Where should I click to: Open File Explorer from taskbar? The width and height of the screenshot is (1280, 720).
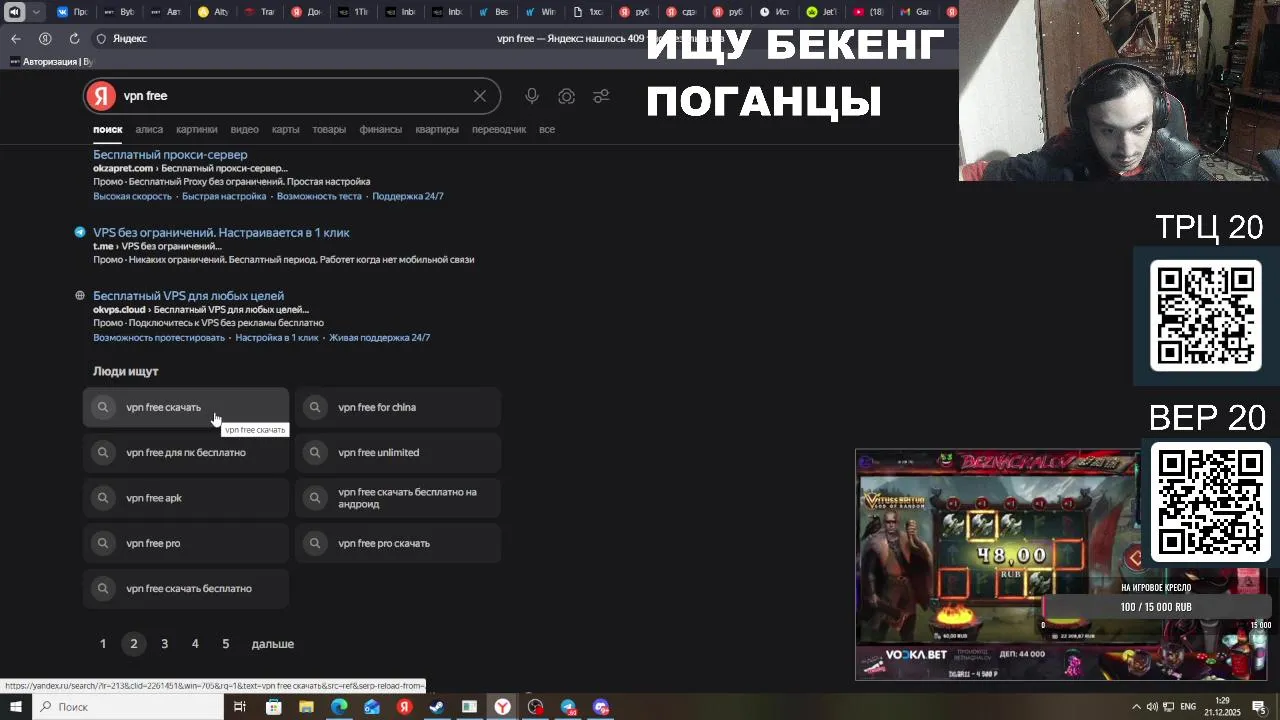pos(306,707)
